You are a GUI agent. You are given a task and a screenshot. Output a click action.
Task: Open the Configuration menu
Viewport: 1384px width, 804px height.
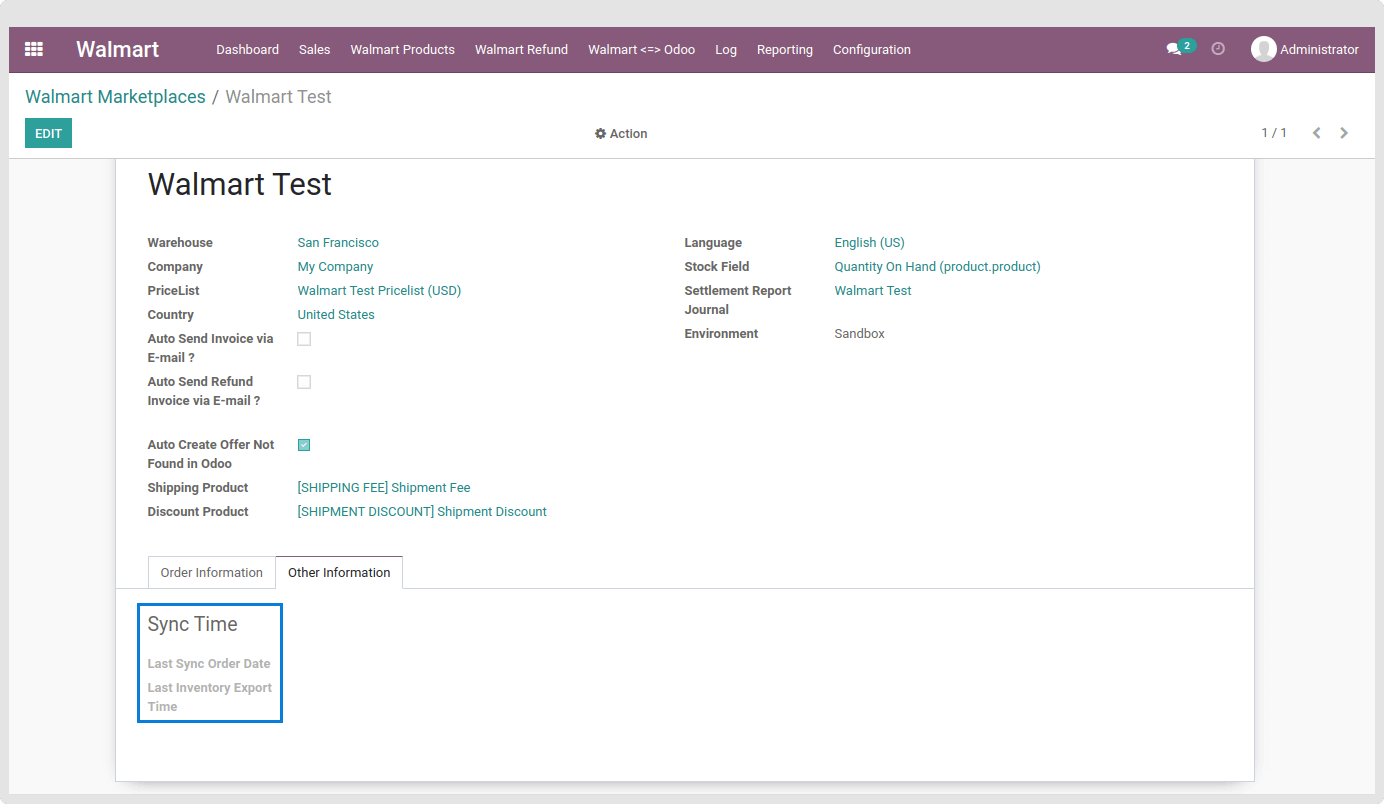click(x=872, y=49)
